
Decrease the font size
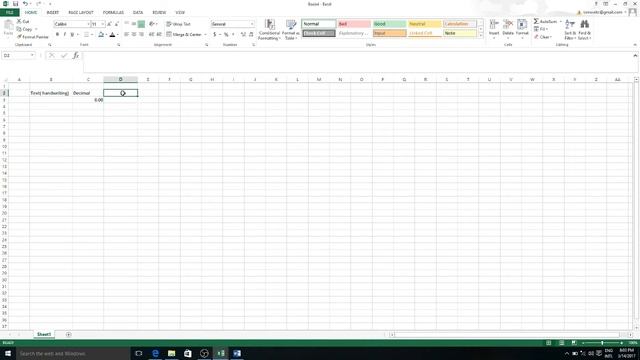(116, 24)
